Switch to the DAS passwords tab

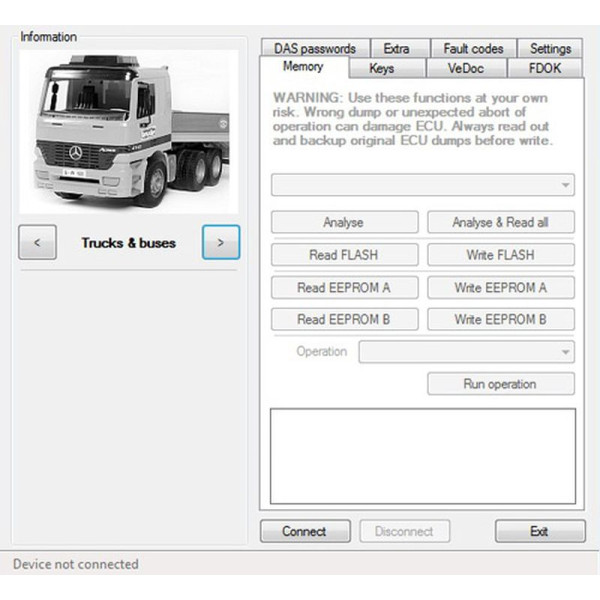tap(314, 48)
